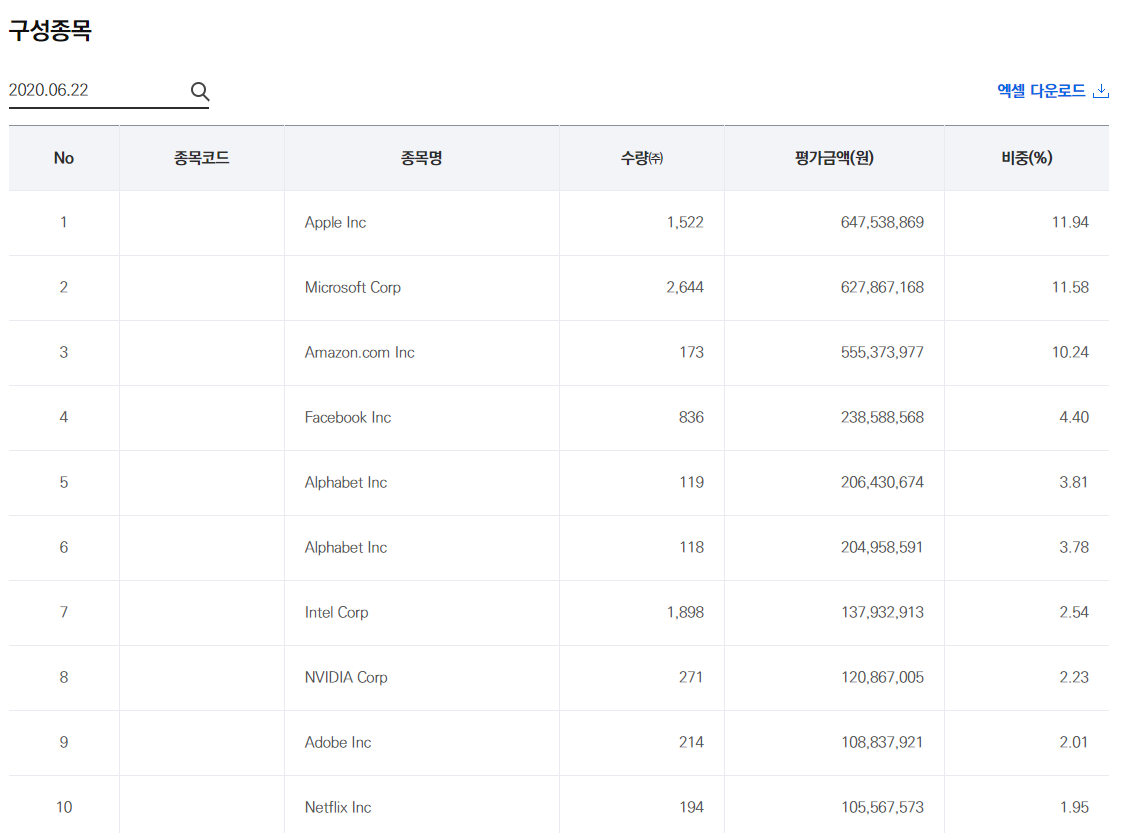1144x833 pixels.
Task: Click weight value 2.01
Action: (1074, 742)
